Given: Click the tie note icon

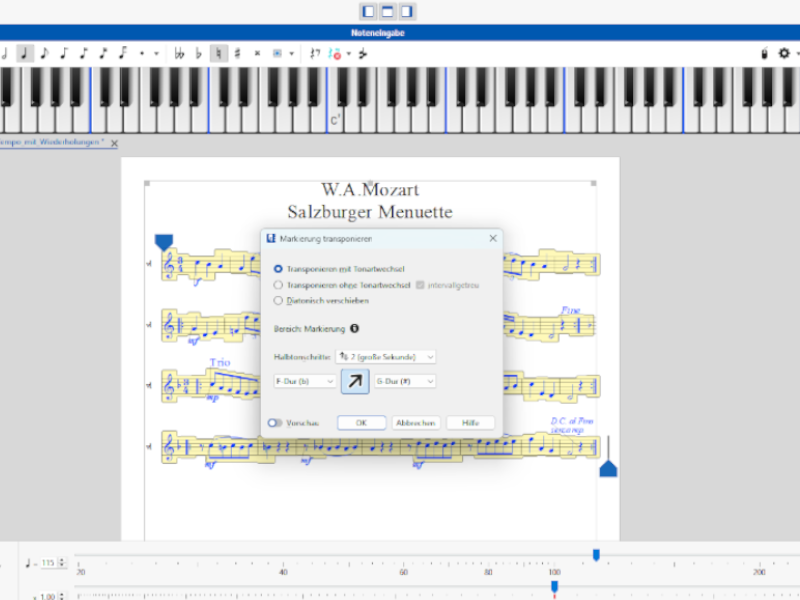Looking at the screenshot, I should click(363, 53).
